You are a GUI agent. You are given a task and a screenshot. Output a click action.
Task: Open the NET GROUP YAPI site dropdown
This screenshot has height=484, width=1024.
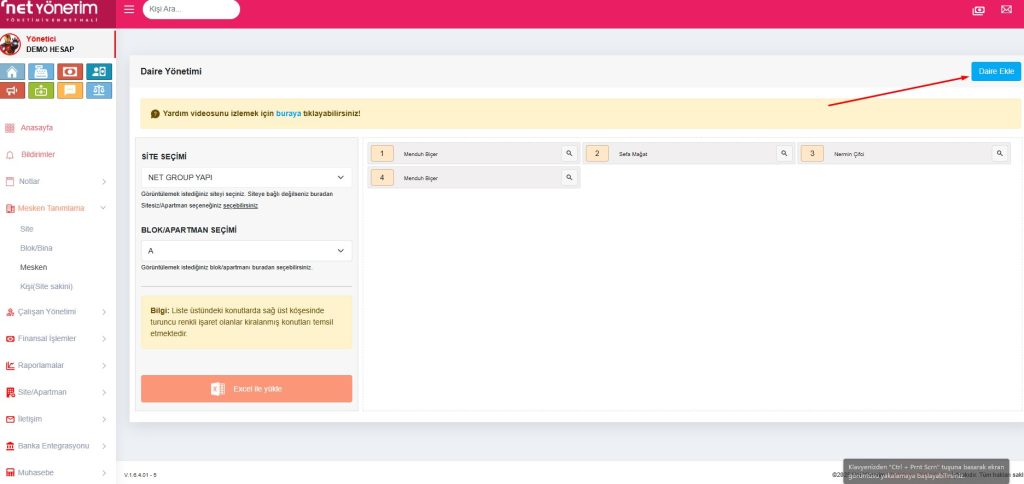244,177
